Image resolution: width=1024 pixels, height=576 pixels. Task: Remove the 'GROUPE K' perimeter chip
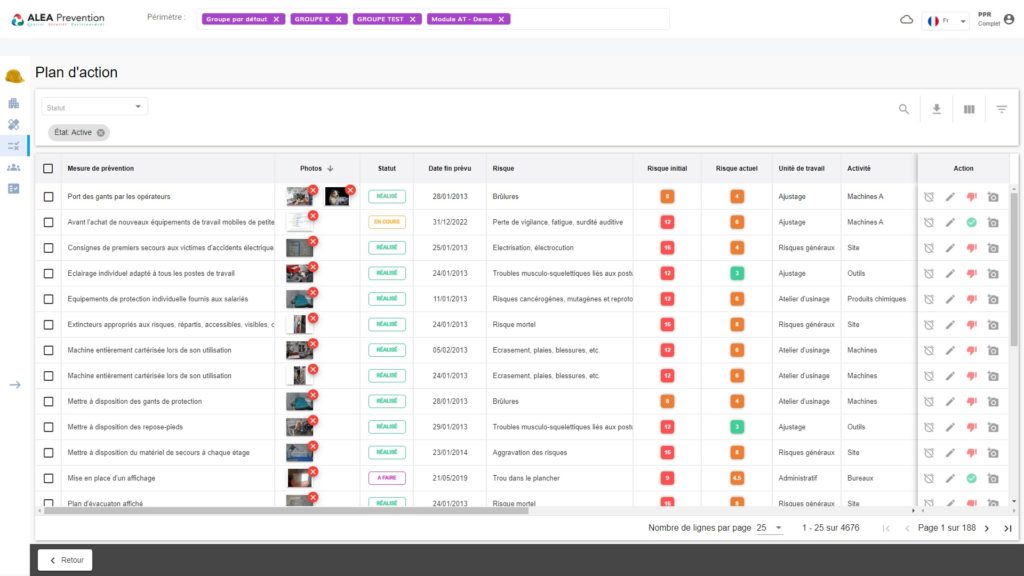coord(338,19)
